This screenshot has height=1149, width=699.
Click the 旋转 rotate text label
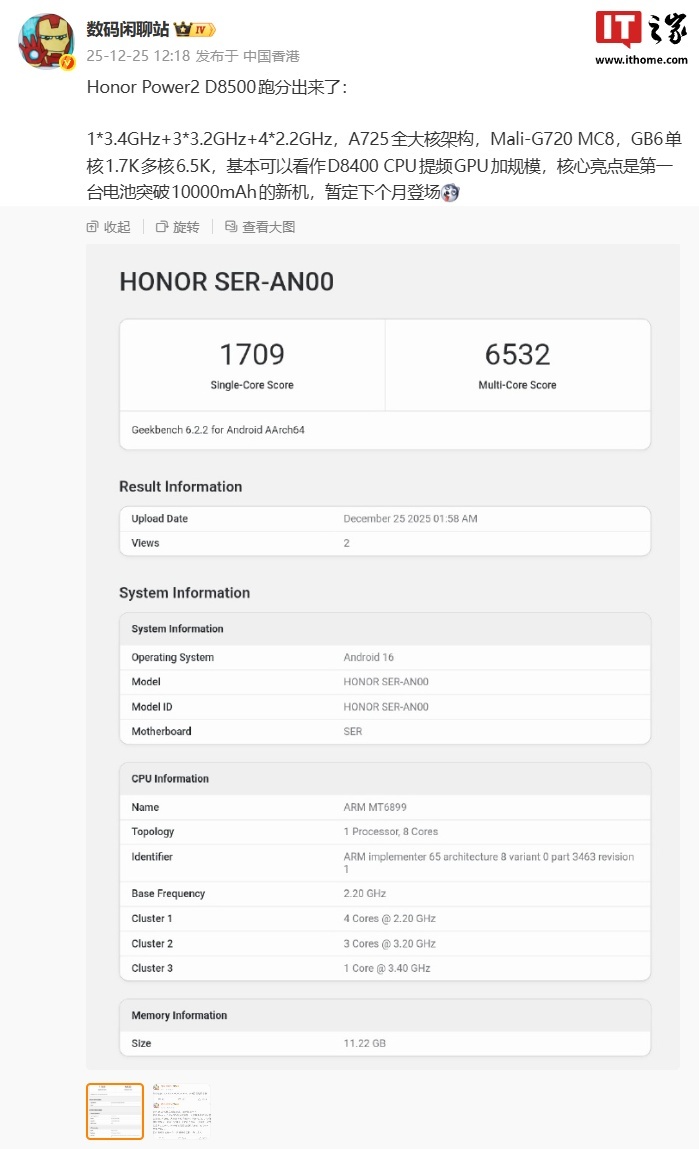point(186,227)
